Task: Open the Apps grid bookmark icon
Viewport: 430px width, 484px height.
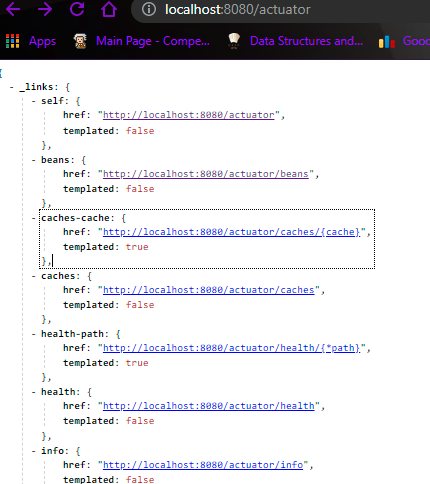Action: [x=13, y=41]
